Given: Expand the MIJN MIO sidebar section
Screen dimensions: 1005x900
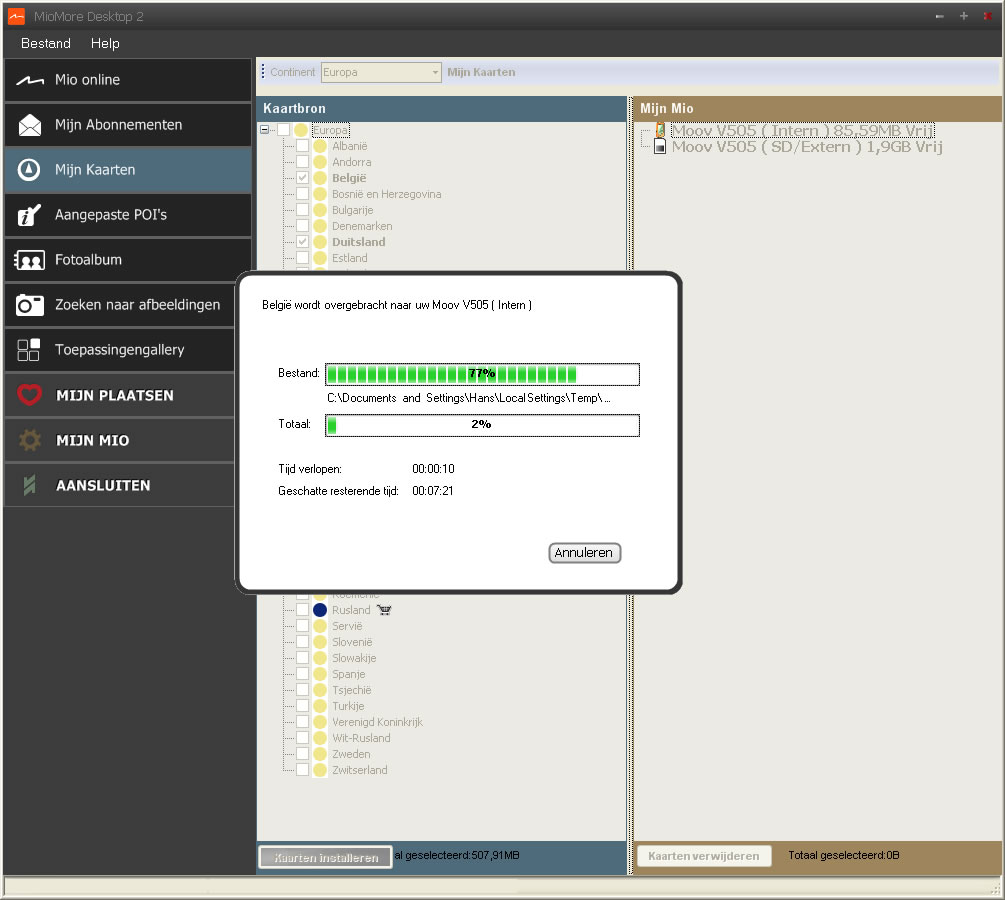Looking at the screenshot, I should [92, 441].
